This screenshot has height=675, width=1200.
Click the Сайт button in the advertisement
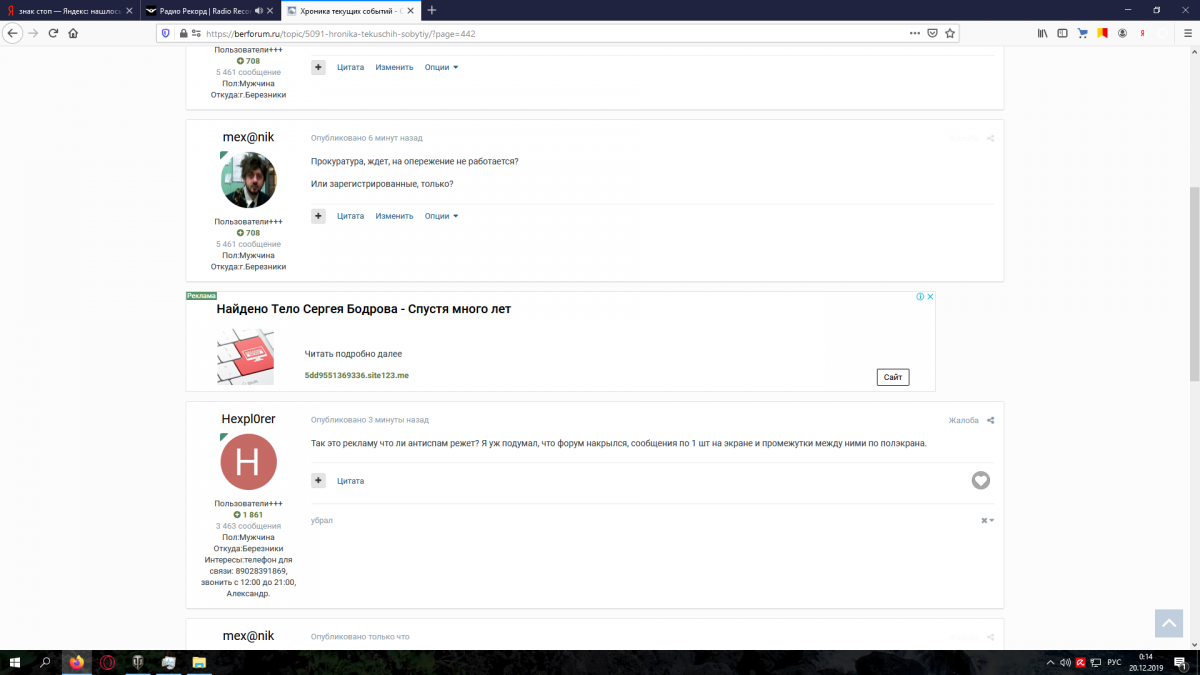click(x=892, y=377)
